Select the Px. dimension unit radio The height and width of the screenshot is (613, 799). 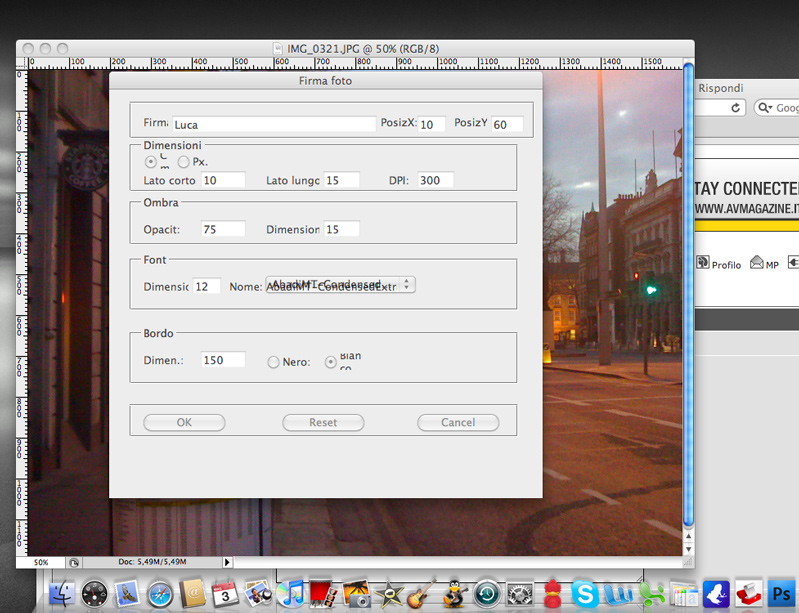pos(184,161)
